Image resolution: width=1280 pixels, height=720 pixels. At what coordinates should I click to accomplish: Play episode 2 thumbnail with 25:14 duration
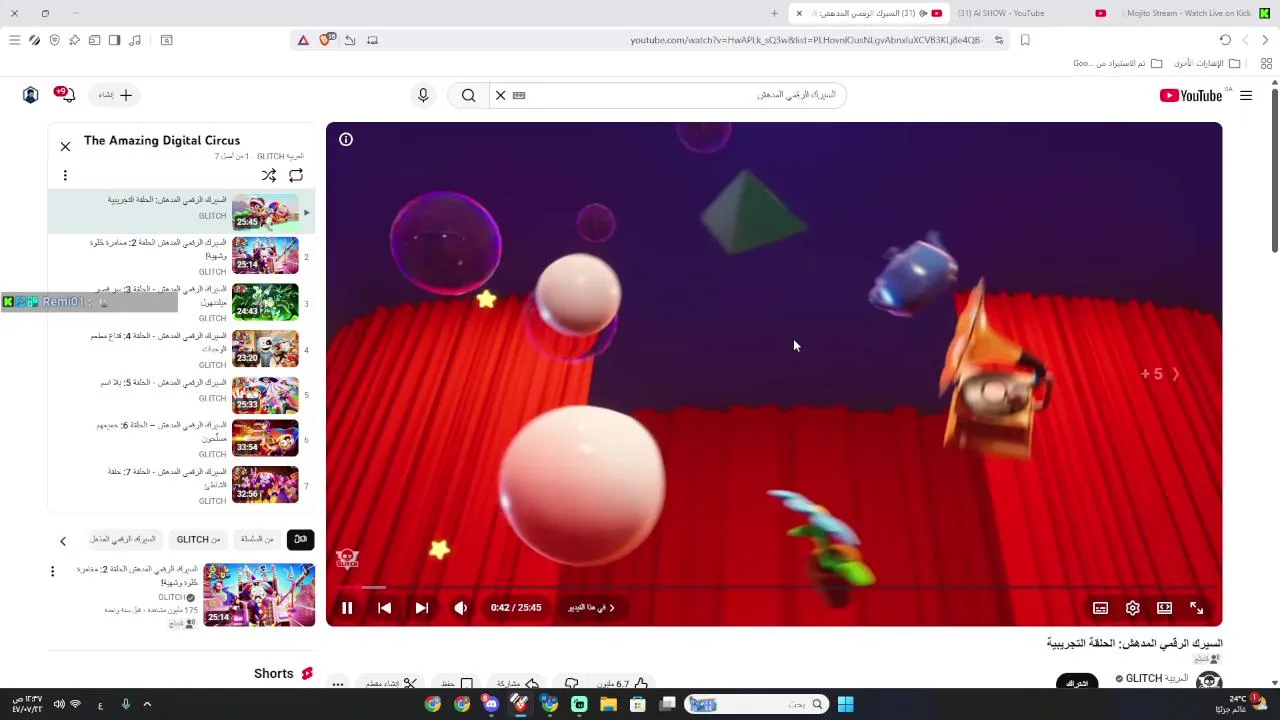pyautogui.click(x=265, y=256)
